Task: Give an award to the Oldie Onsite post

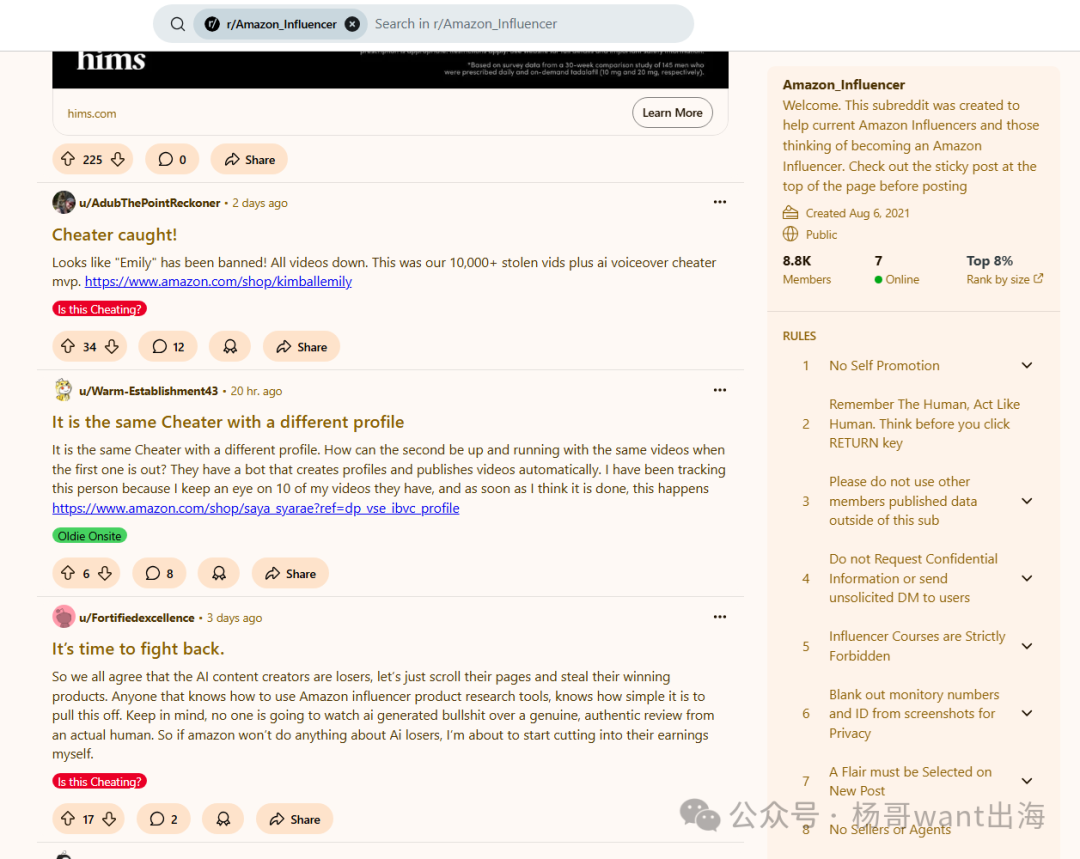Action: click(x=219, y=573)
